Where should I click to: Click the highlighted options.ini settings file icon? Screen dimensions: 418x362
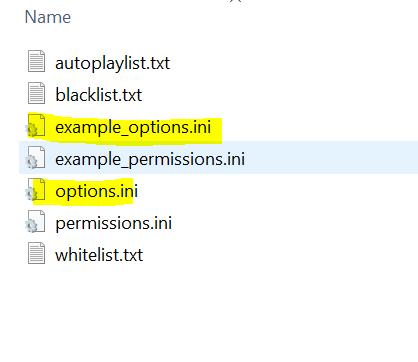(x=35, y=190)
